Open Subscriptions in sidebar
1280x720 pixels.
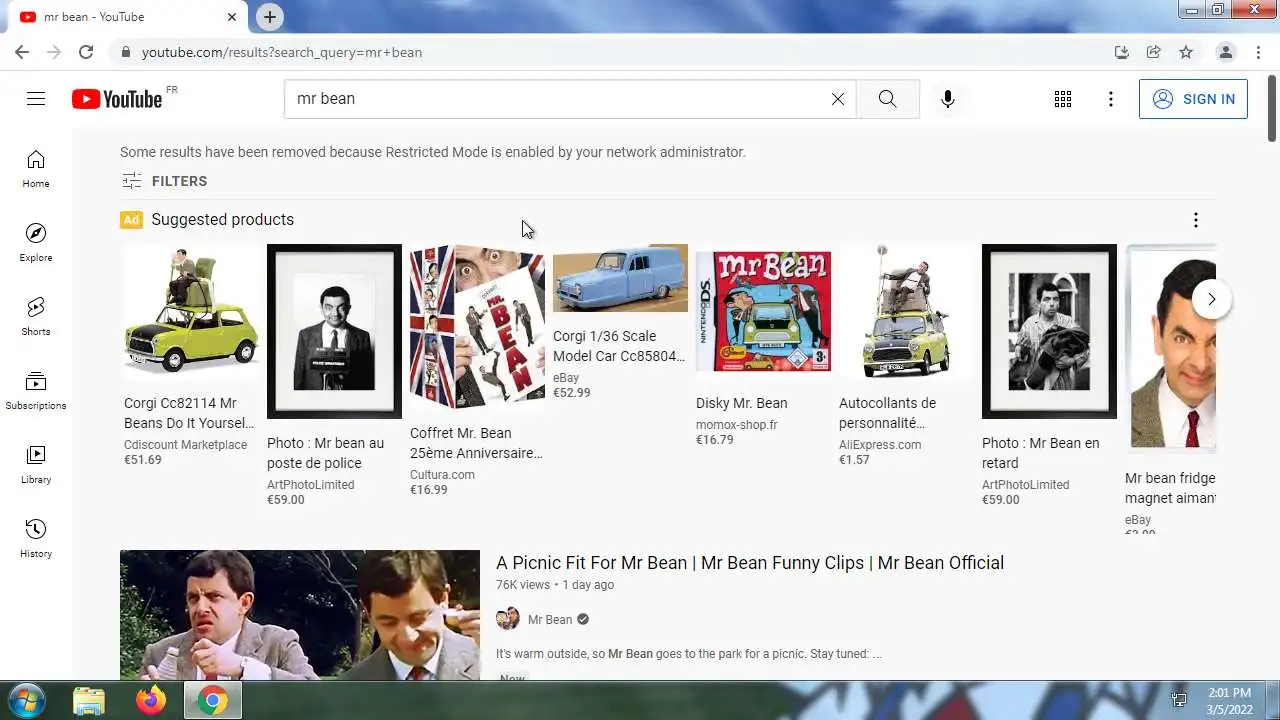click(x=36, y=391)
